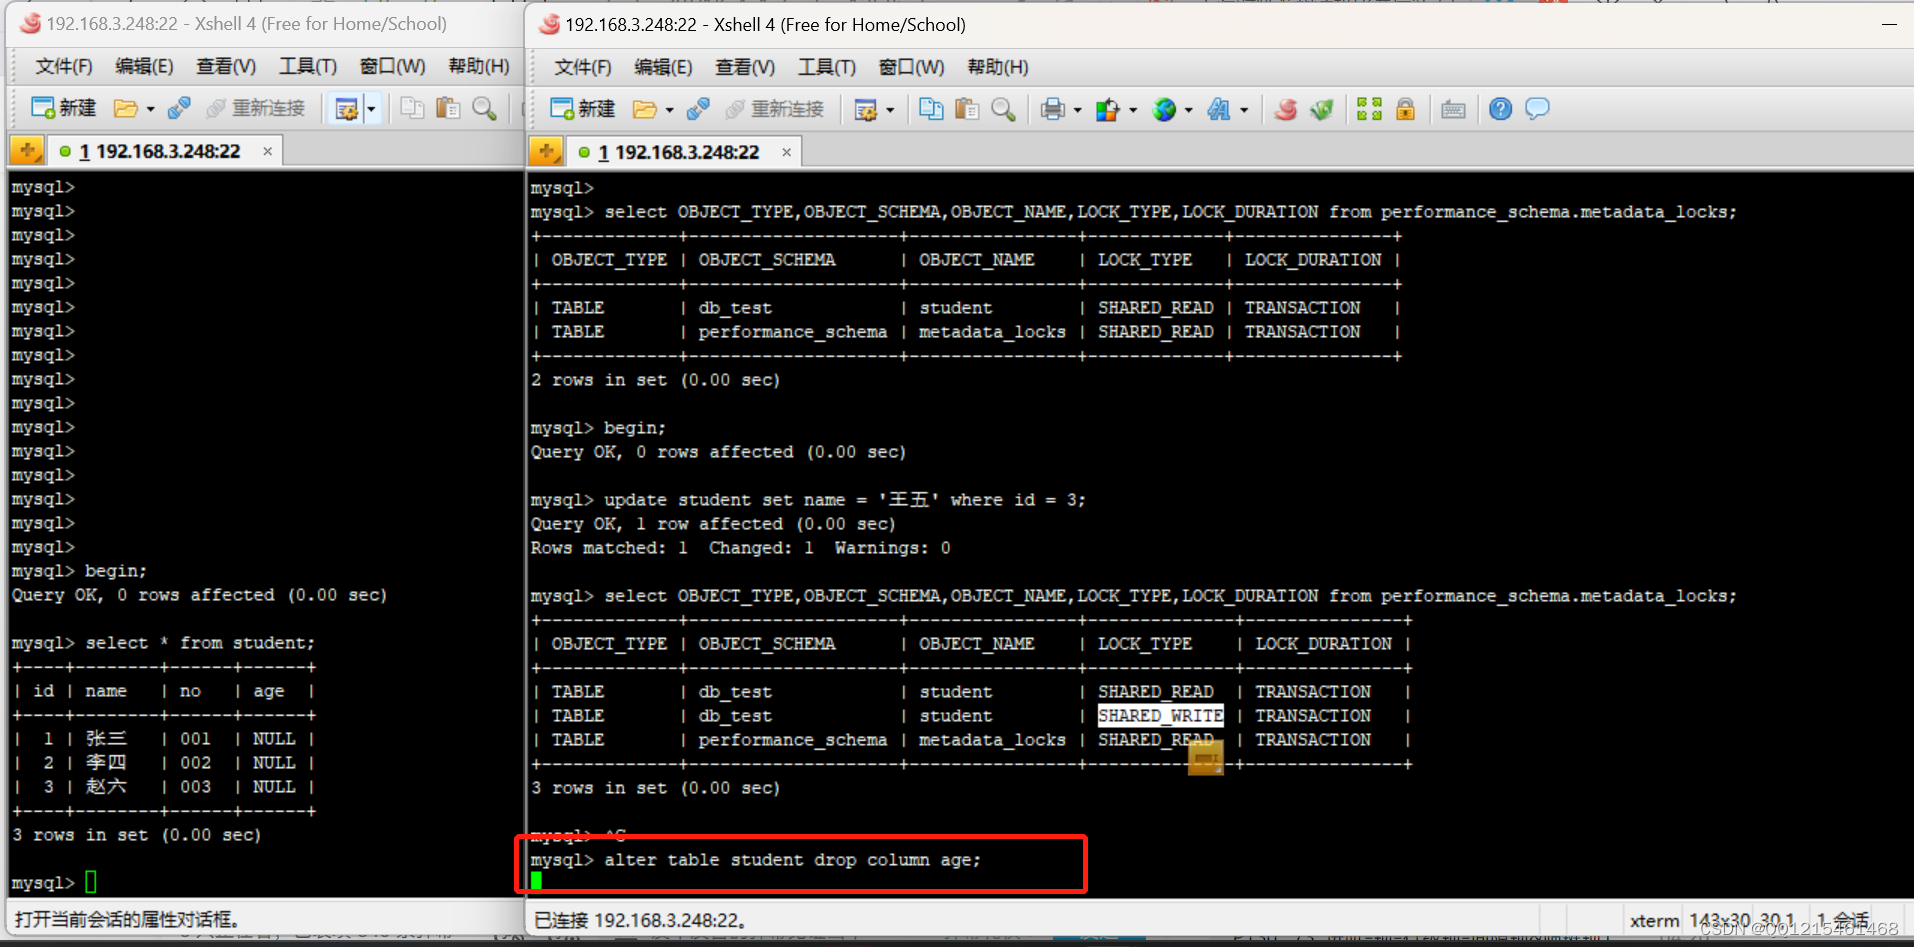The height and width of the screenshot is (947, 1914).
Task: Click Open folder icon in left Xshell window
Action: click(126, 108)
